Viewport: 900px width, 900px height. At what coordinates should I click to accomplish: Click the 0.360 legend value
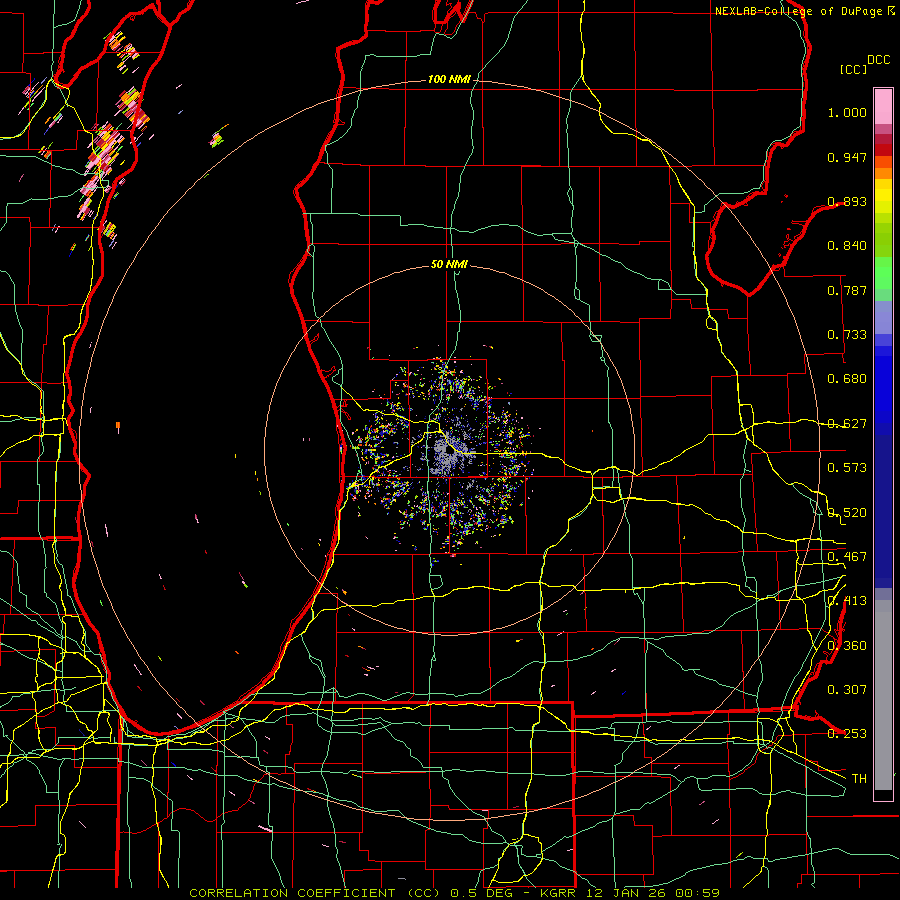click(847, 646)
